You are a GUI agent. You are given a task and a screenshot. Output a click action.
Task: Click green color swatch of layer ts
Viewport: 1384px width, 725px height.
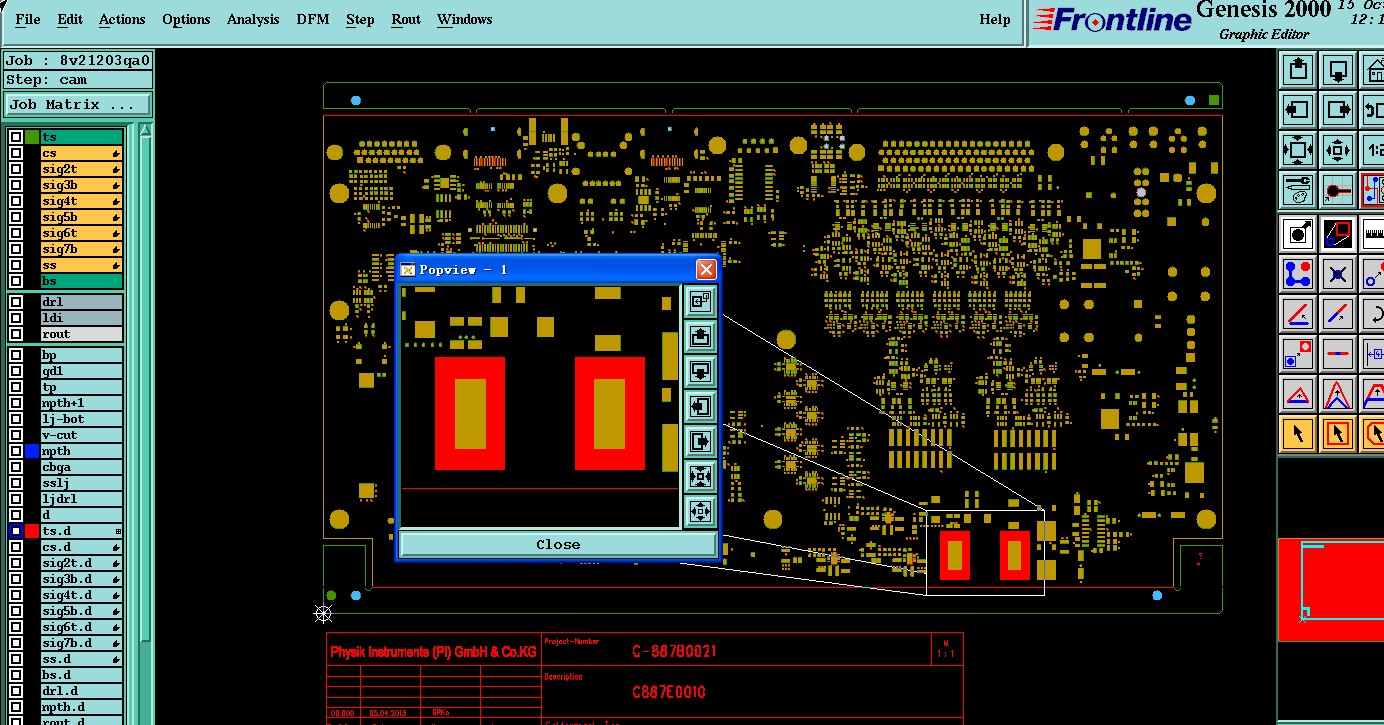coord(32,137)
